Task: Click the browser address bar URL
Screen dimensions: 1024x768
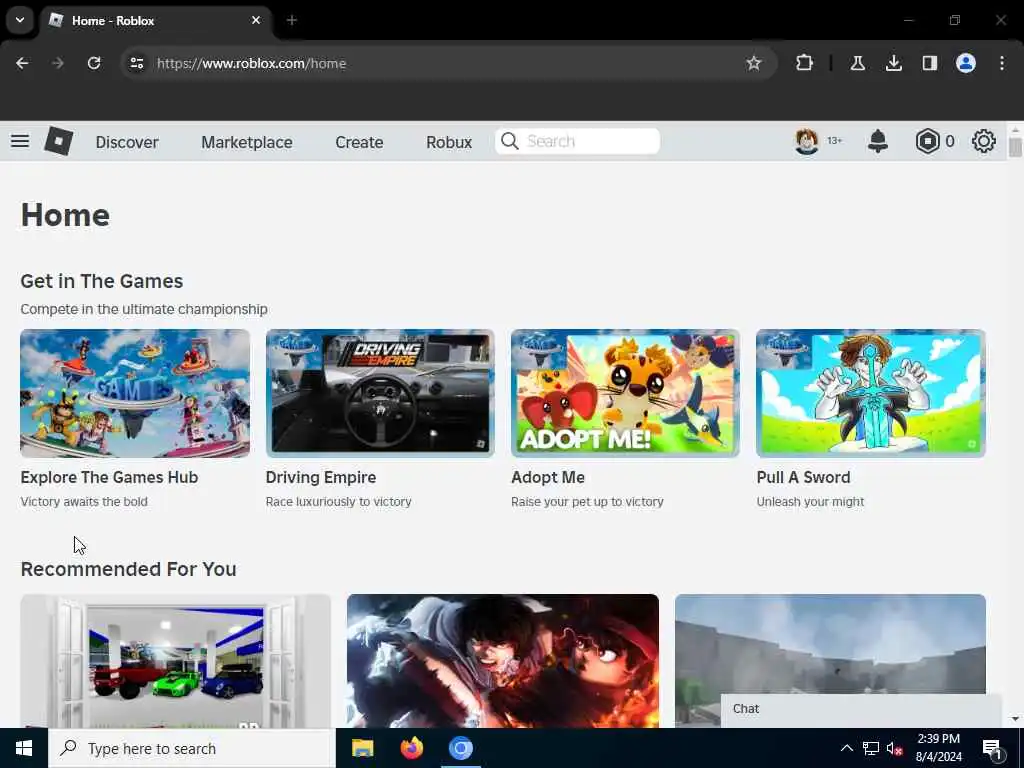Action: [x=251, y=63]
